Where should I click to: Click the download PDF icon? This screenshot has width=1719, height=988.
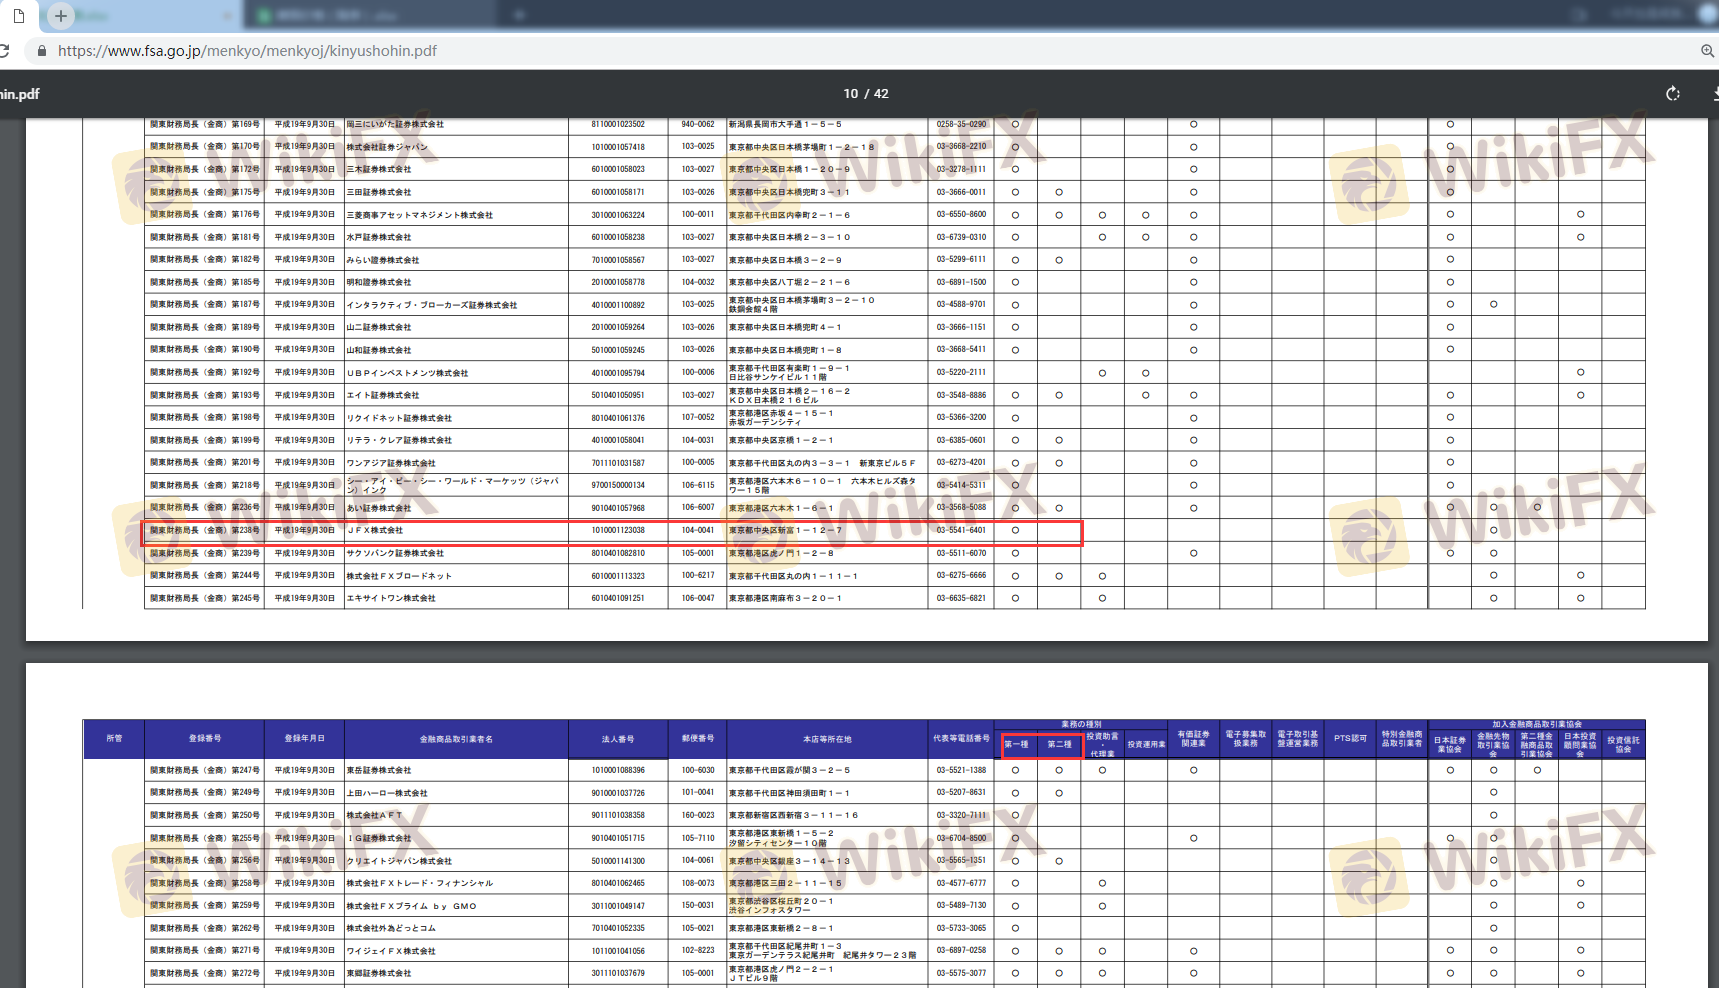pyautogui.click(x=1714, y=94)
